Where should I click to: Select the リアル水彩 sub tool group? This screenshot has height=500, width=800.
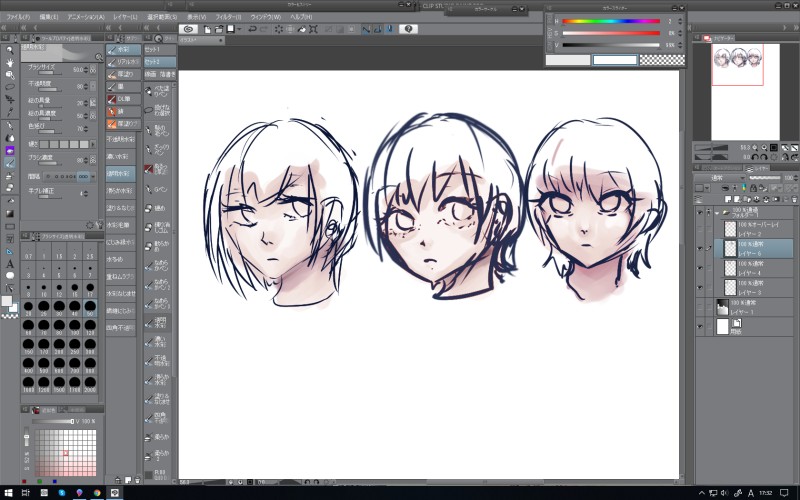click(x=124, y=62)
